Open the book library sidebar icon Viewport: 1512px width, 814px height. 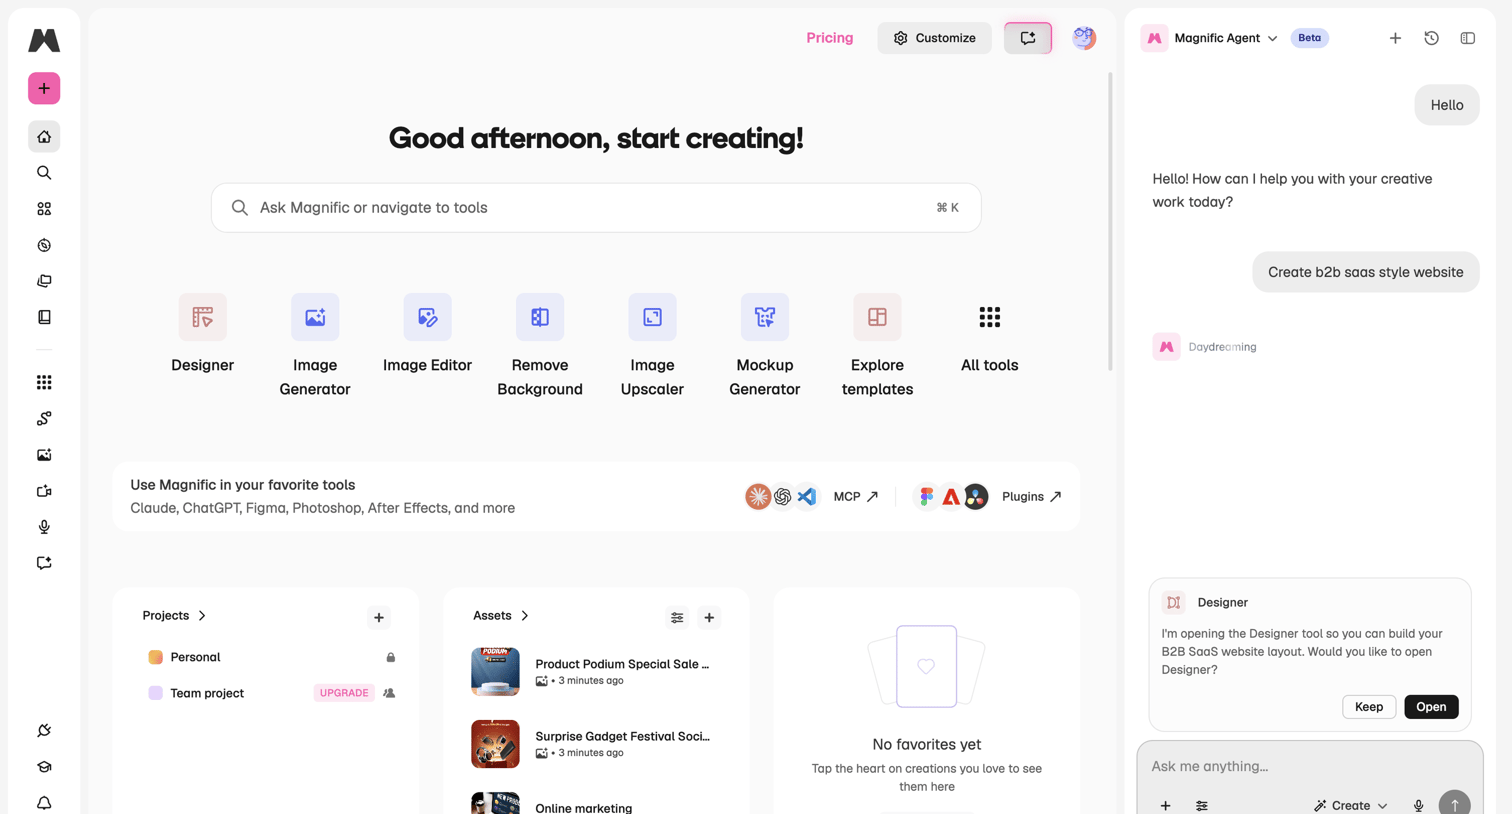(x=44, y=317)
